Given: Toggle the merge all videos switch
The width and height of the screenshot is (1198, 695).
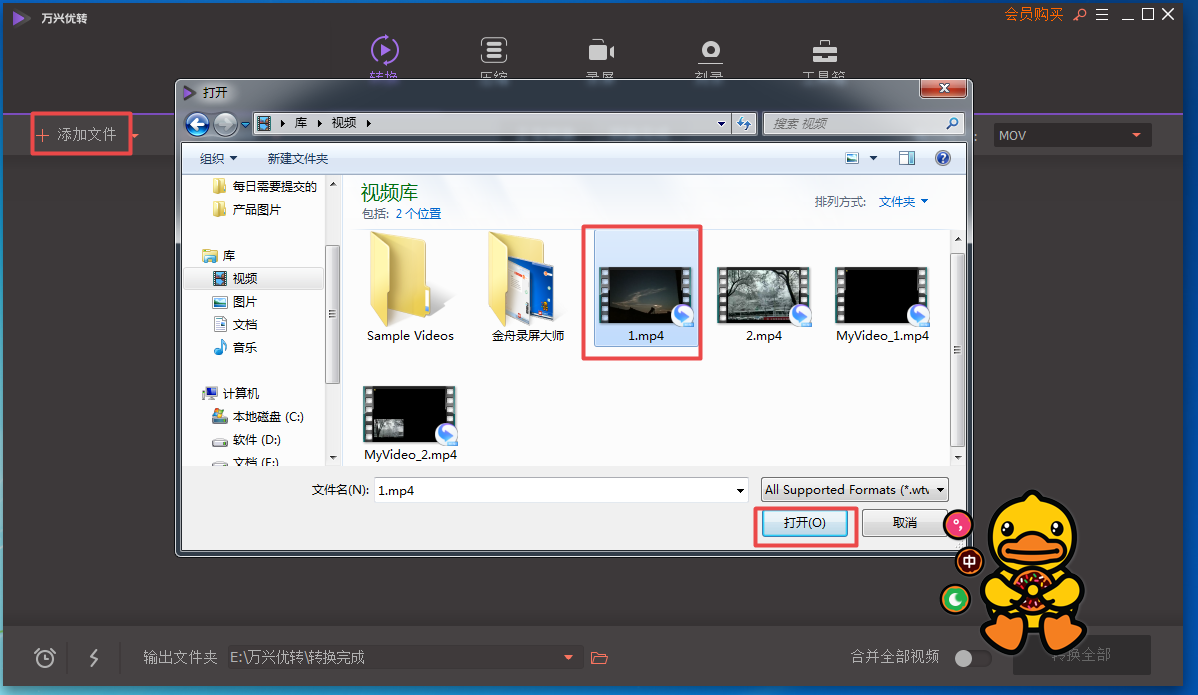Looking at the screenshot, I should (972, 658).
